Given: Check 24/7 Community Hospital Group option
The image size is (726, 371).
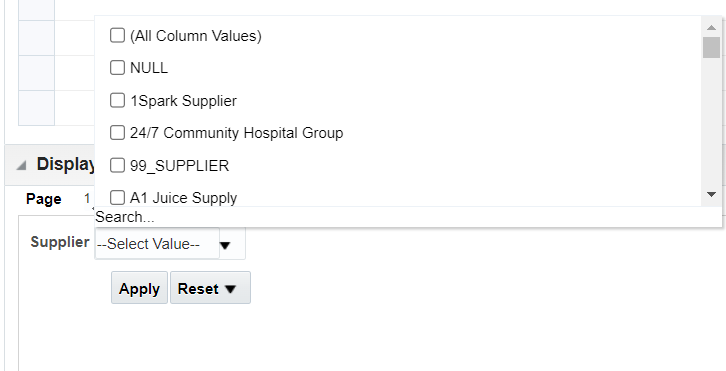Looking at the screenshot, I should pyautogui.click(x=117, y=132).
